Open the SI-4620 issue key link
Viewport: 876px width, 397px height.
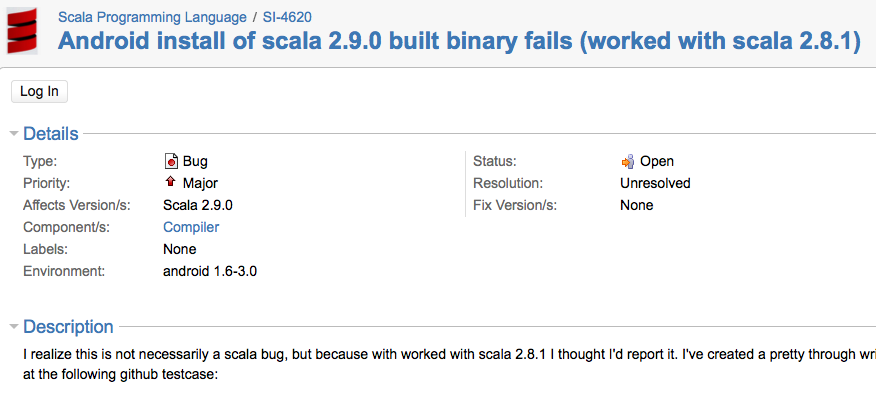tap(287, 17)
